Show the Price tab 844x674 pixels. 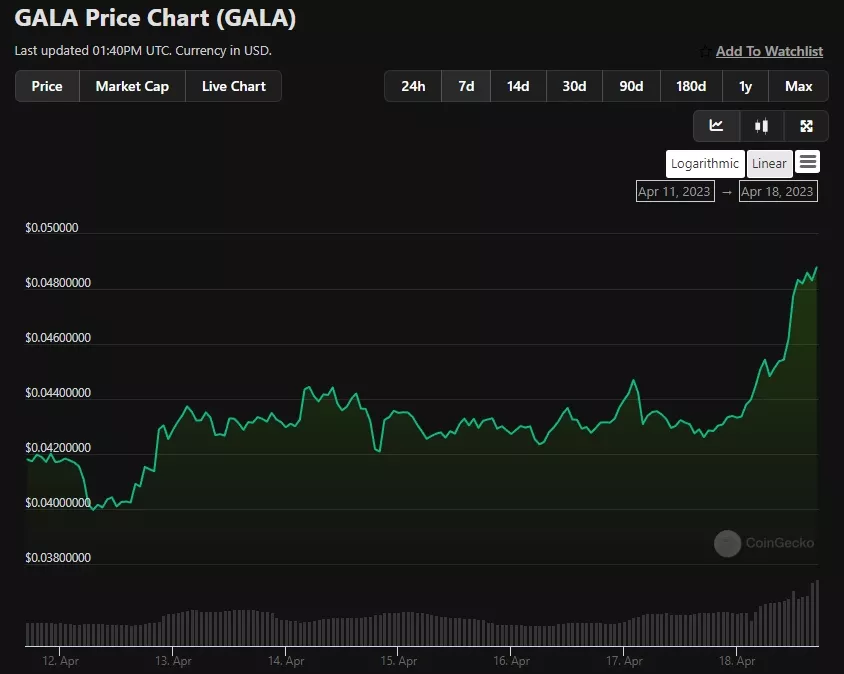coord(47,86)
